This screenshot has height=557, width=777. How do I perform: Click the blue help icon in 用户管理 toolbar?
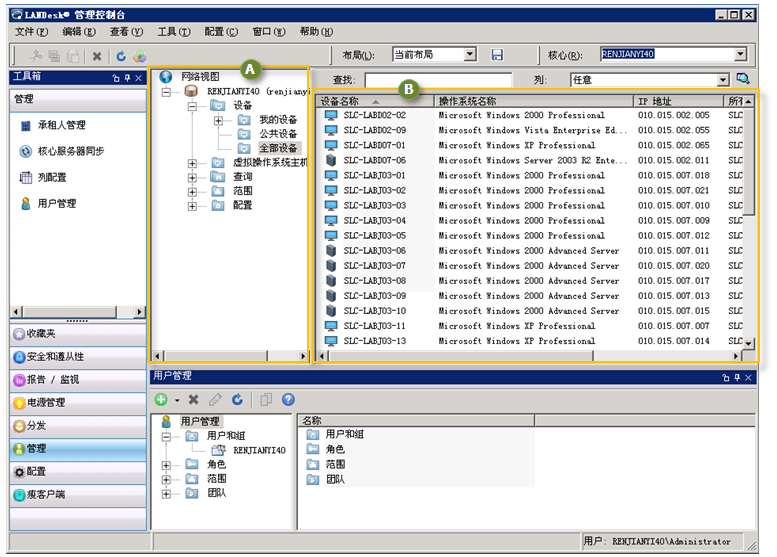[288, 399]
